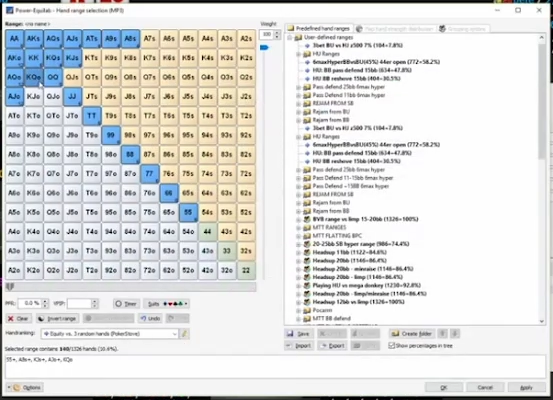Open the Timer tool
This screenshot has width=553, height=400.
(x=127, y=304)
